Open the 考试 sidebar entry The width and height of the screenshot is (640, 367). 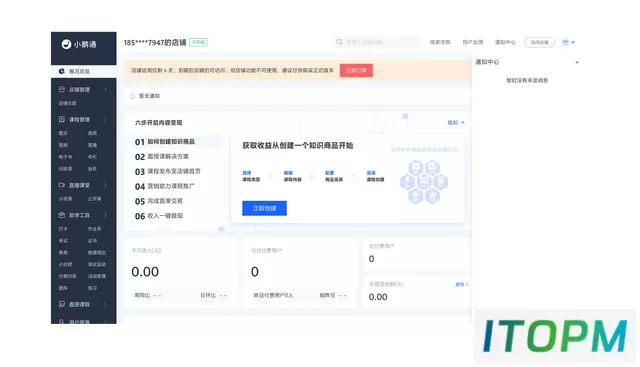[x=63, y=241]
